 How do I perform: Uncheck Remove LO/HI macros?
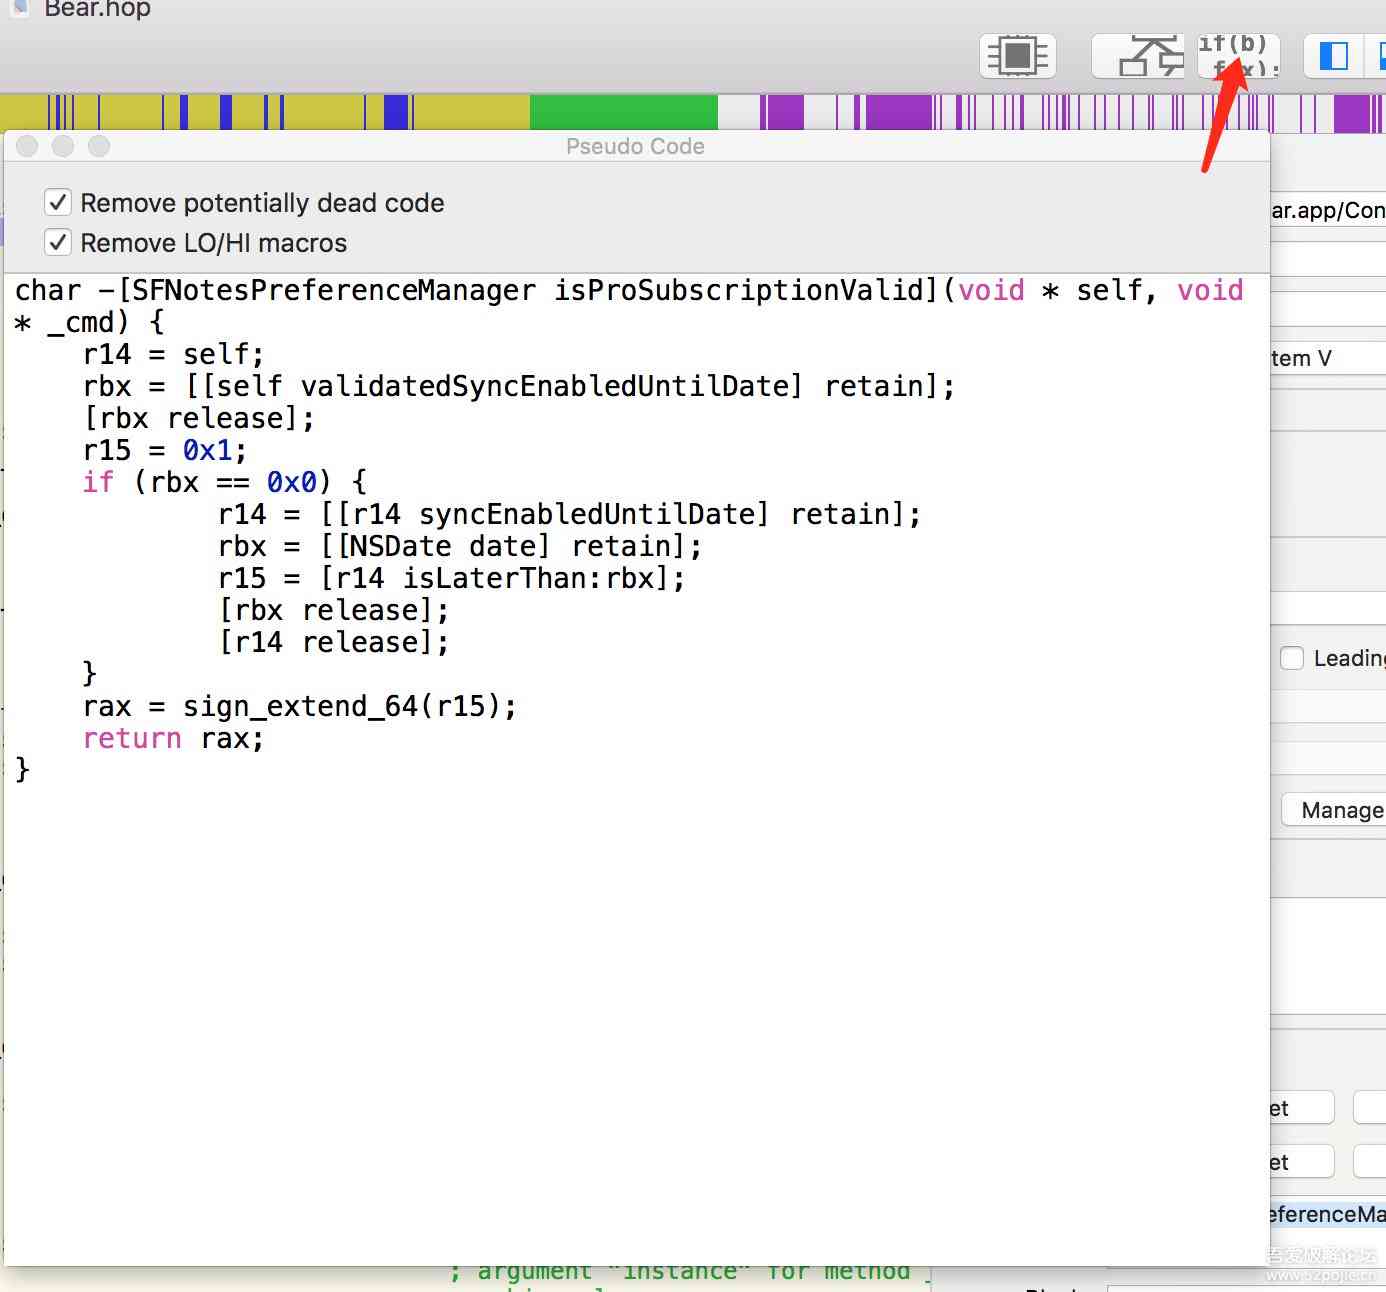[x=58, y=243]
